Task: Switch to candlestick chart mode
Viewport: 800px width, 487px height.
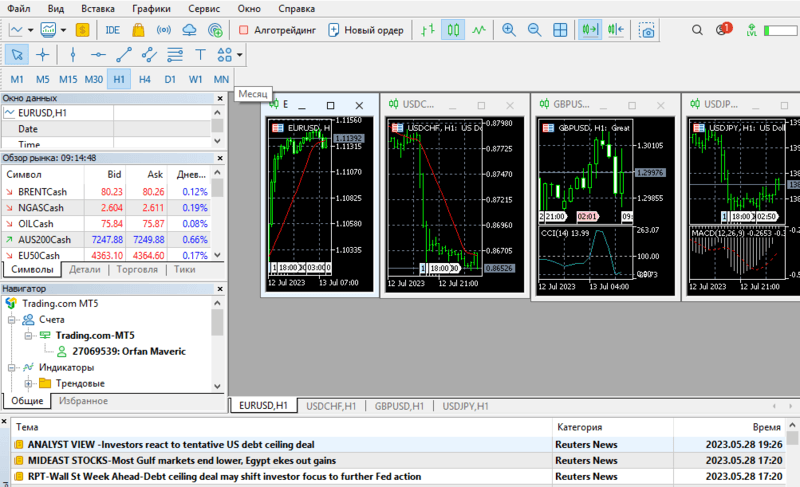Action: (x=453, y=30)
